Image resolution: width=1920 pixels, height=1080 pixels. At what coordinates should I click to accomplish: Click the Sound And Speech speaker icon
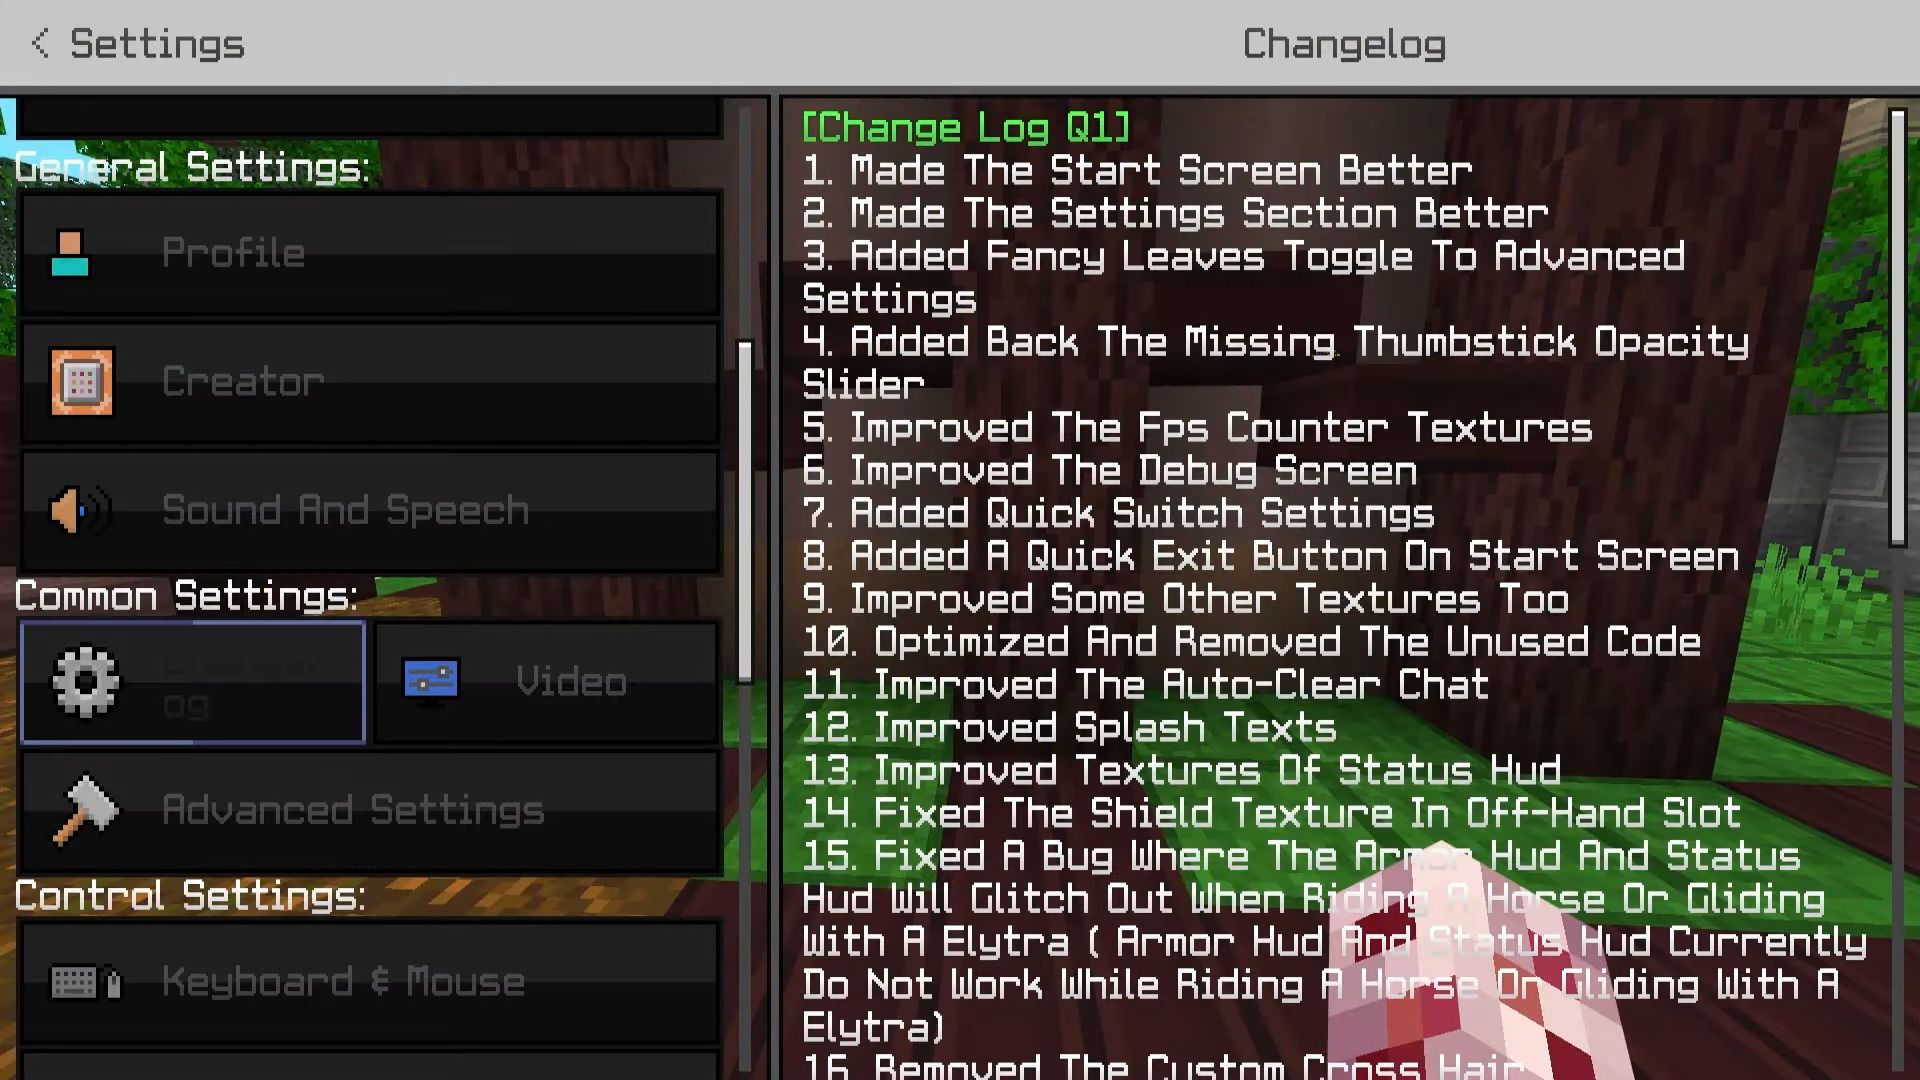click(x=80, y=511)
